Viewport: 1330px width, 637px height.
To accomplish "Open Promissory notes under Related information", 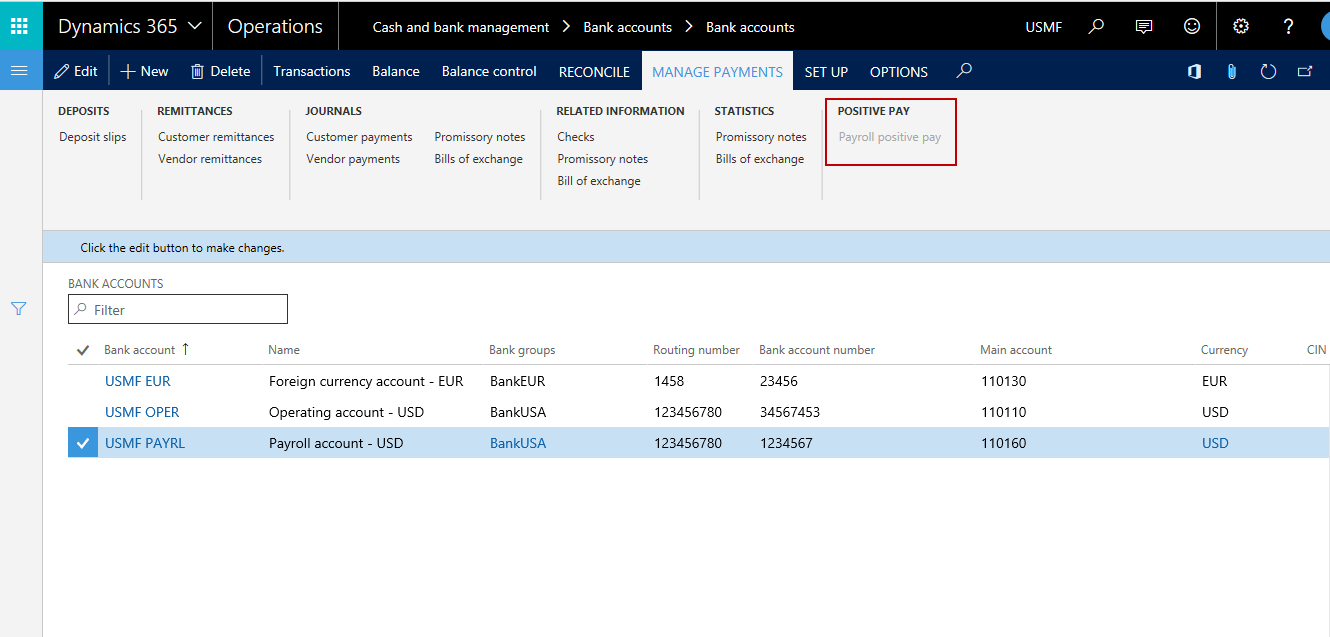I will coord(603,159).
